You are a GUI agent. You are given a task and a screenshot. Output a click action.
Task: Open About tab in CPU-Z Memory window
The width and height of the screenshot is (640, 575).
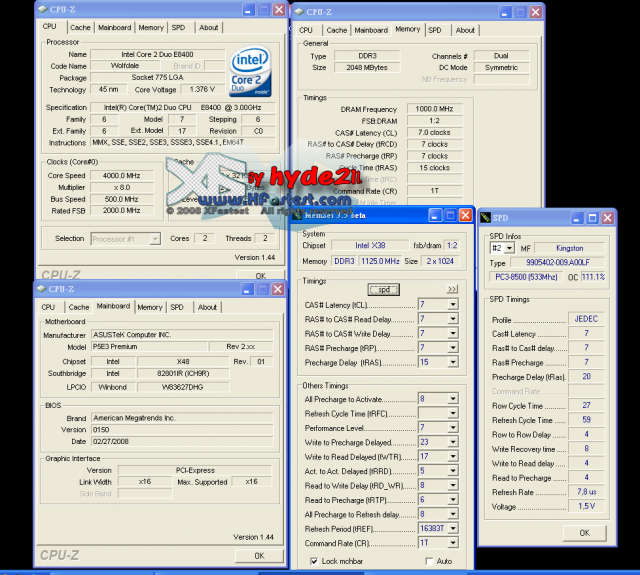coord(465,30)
